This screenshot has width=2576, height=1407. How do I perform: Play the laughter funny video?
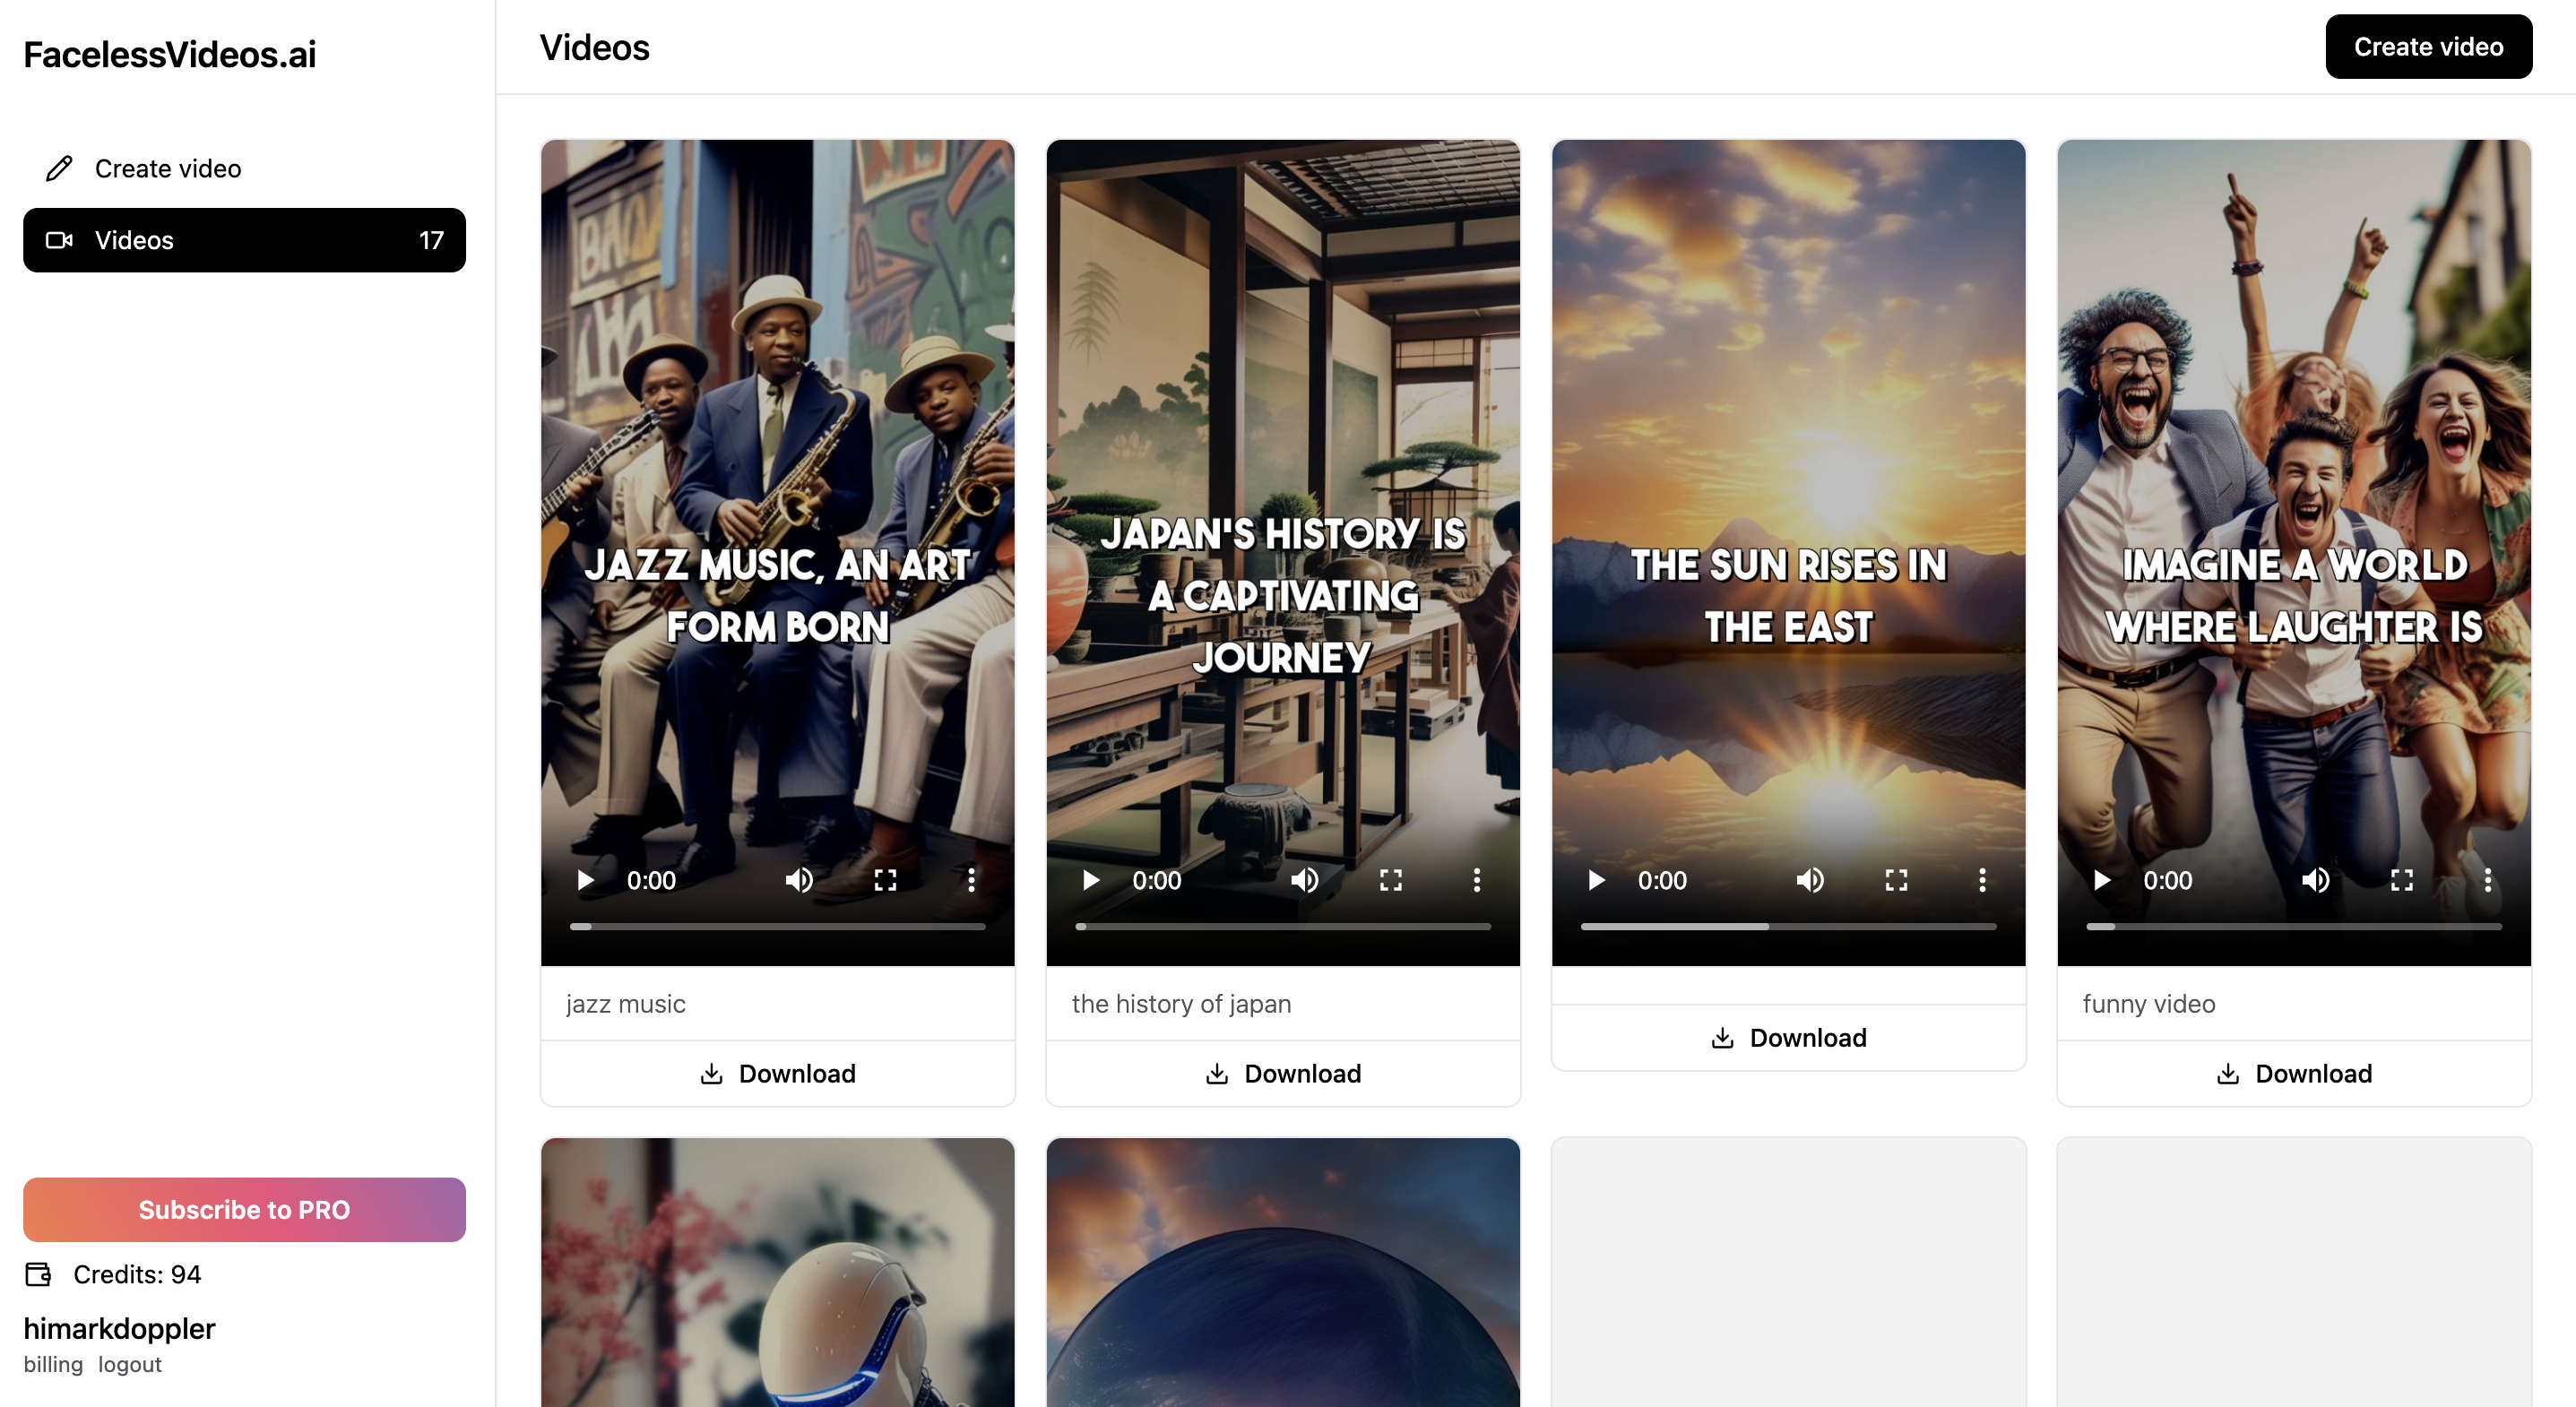(2102, 880)
